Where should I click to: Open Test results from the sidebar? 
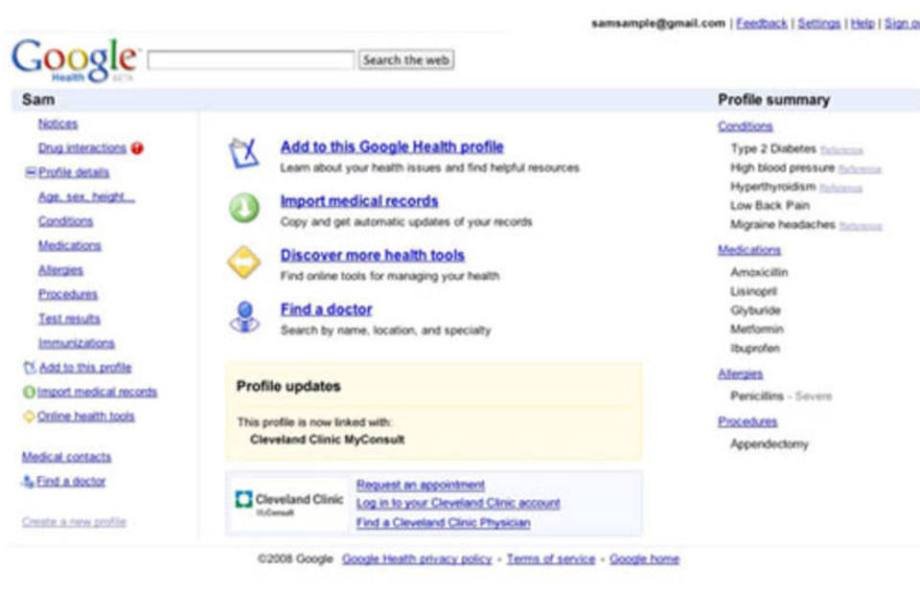coord(69,319)
